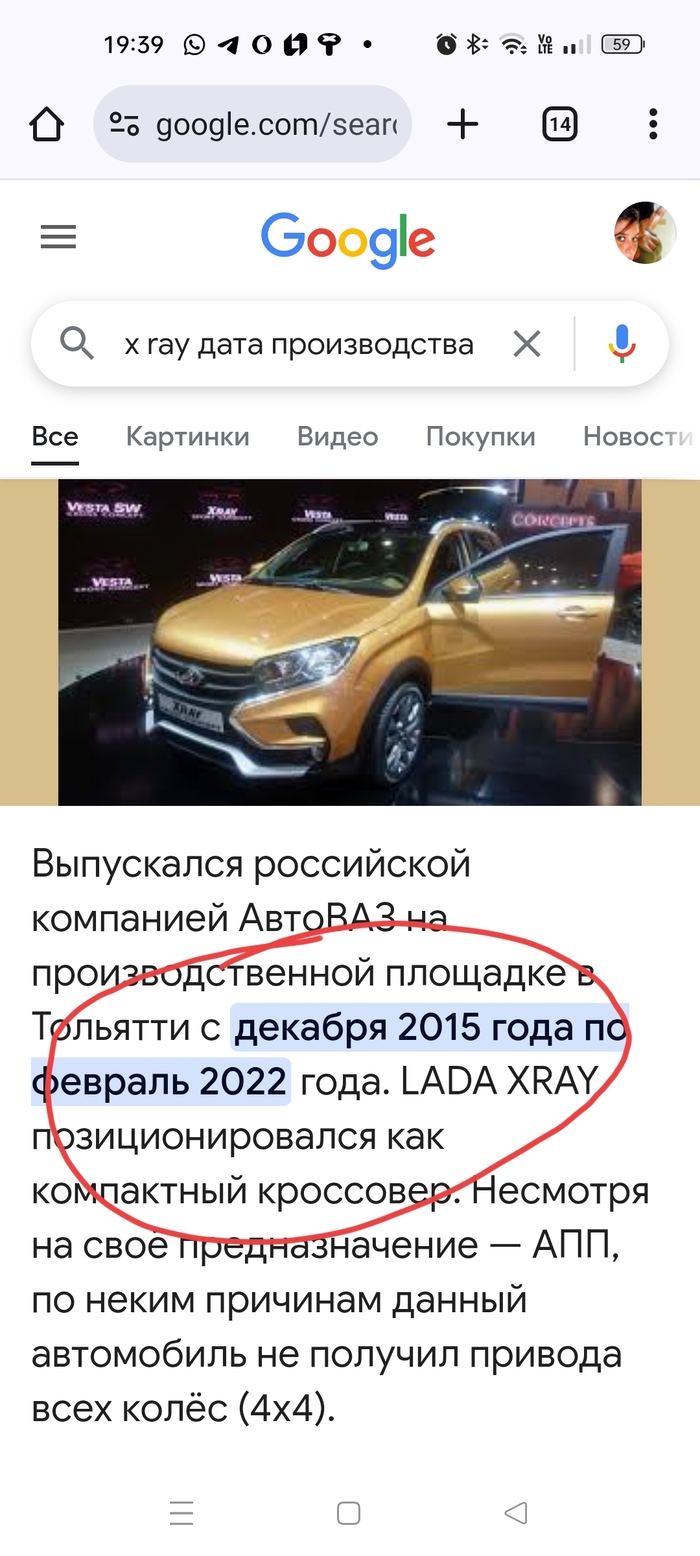Open the tab switcher showing 14 tabs
Screen dimensions: 700x1556
[x=559, y=124]
